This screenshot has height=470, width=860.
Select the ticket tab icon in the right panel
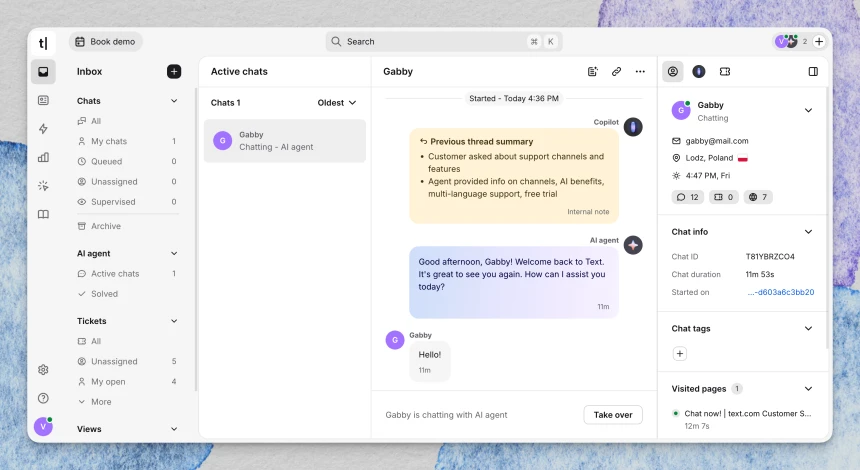coord(725,71)
